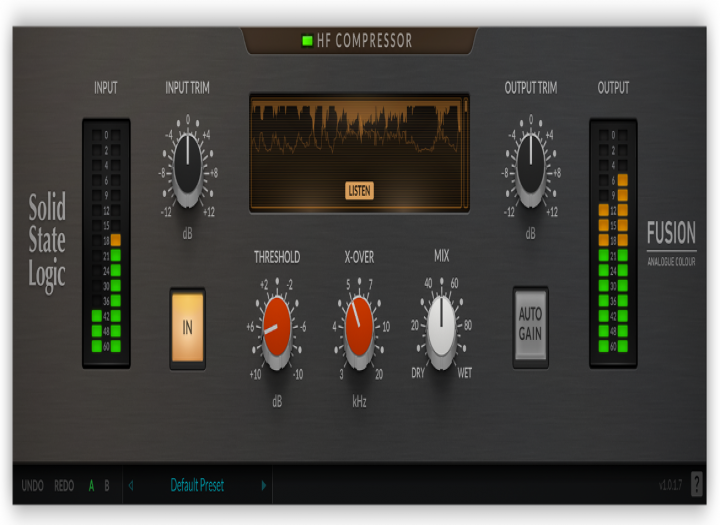Viewport: 720px width, 525px height.
Task: Go to next preset with right arrow
Action: [264, 485]
